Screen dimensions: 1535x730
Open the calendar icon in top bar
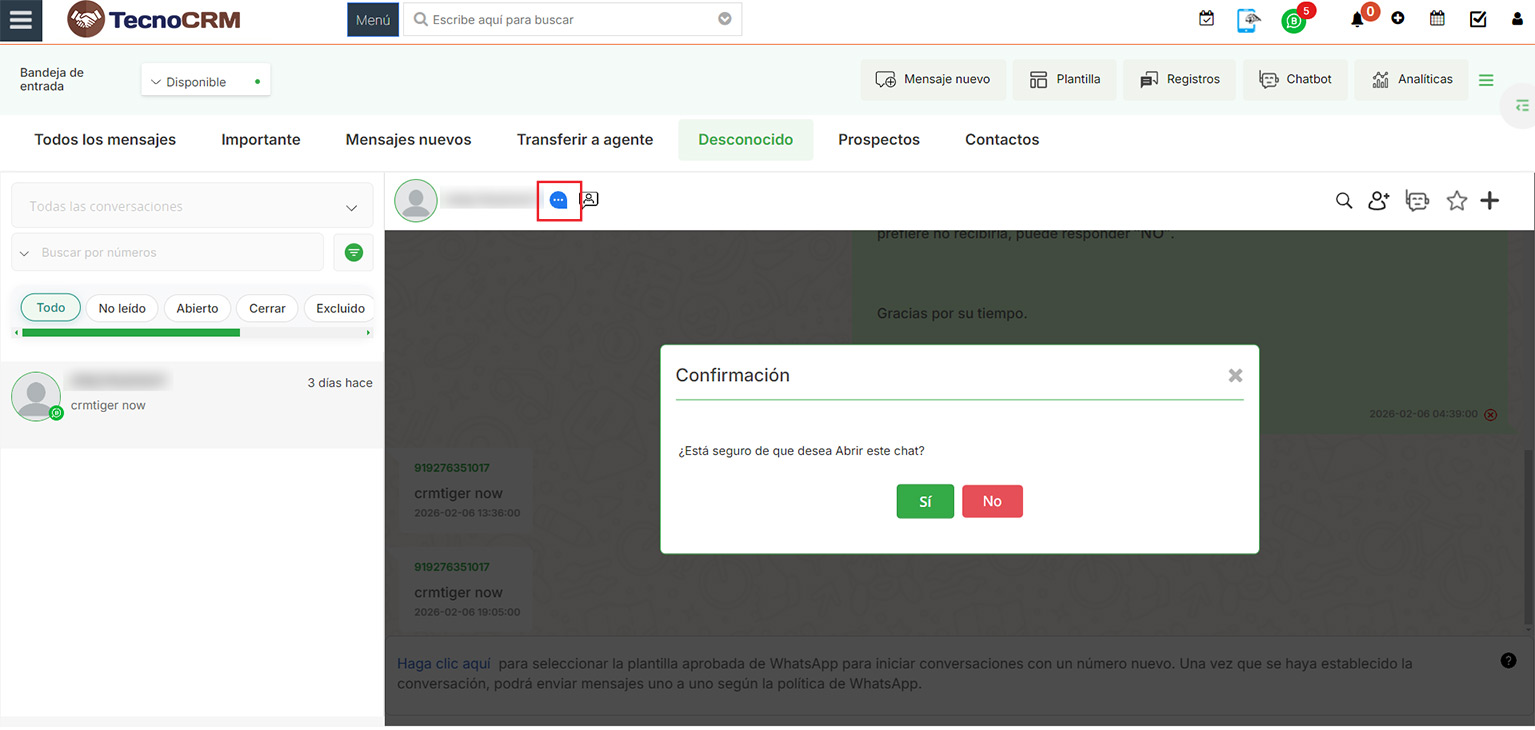1437,18
